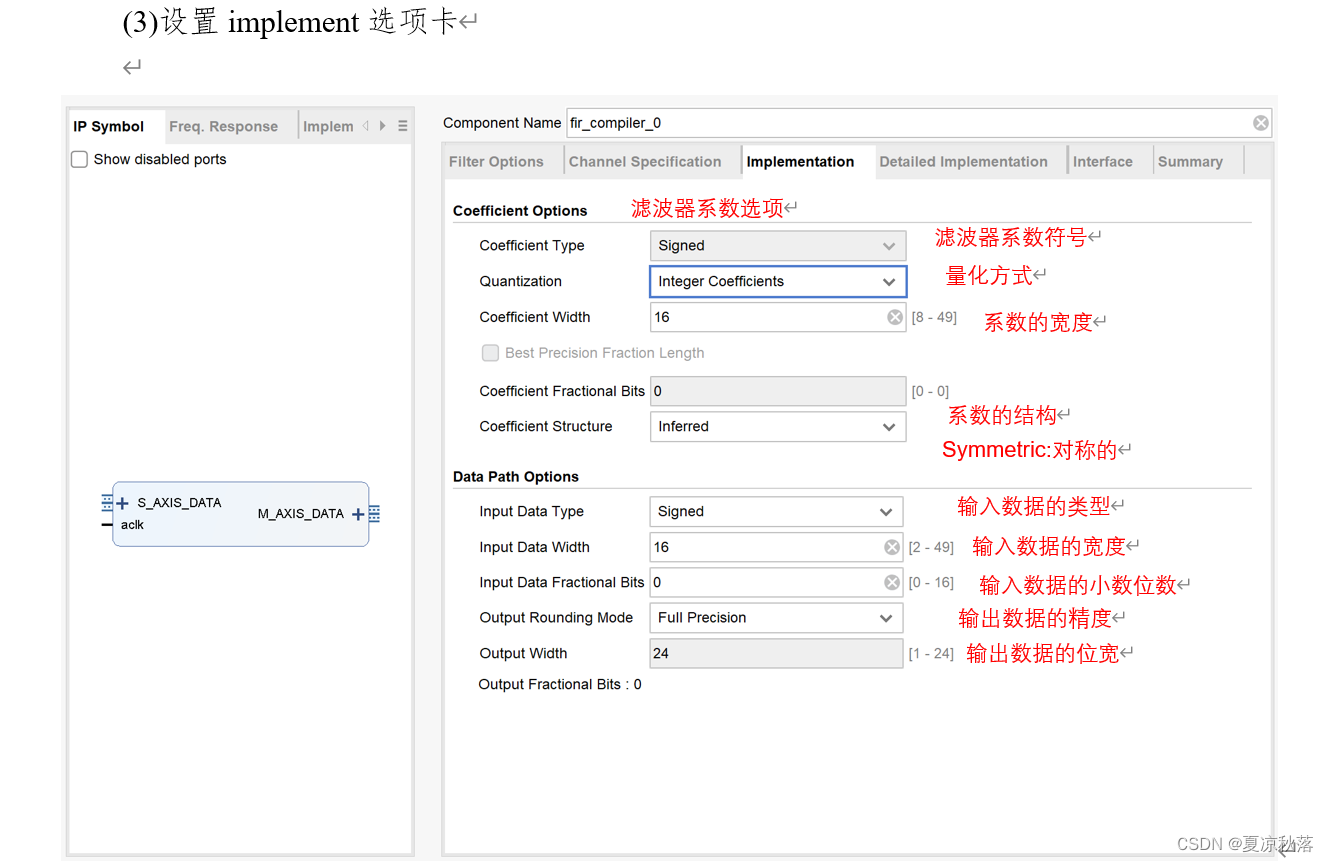Screen dimensions: 1329x862
Task: Clear the Input Data Fractional Bits value
Action: [x=892, y=582]
